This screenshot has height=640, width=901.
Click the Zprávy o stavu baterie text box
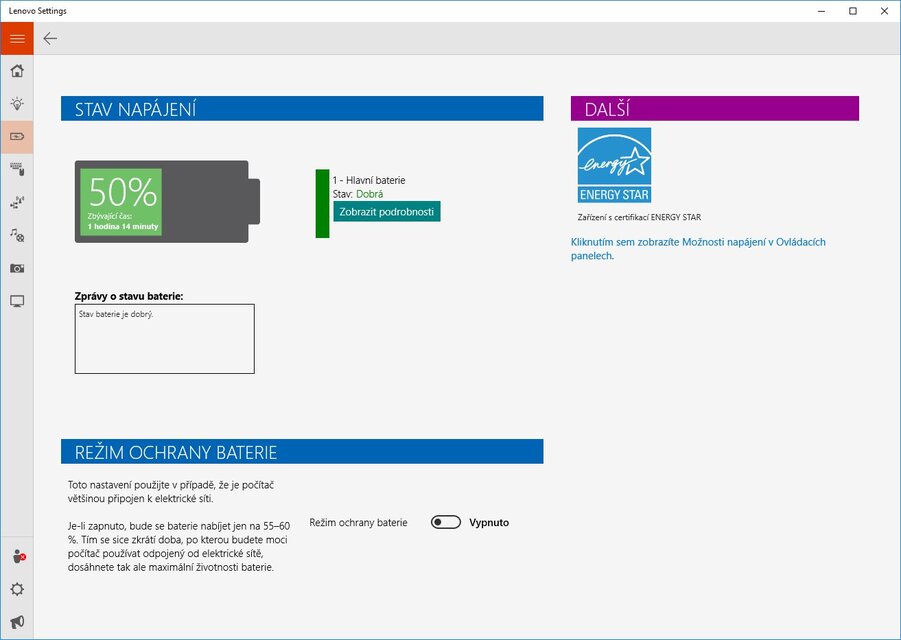coord(164,339)
